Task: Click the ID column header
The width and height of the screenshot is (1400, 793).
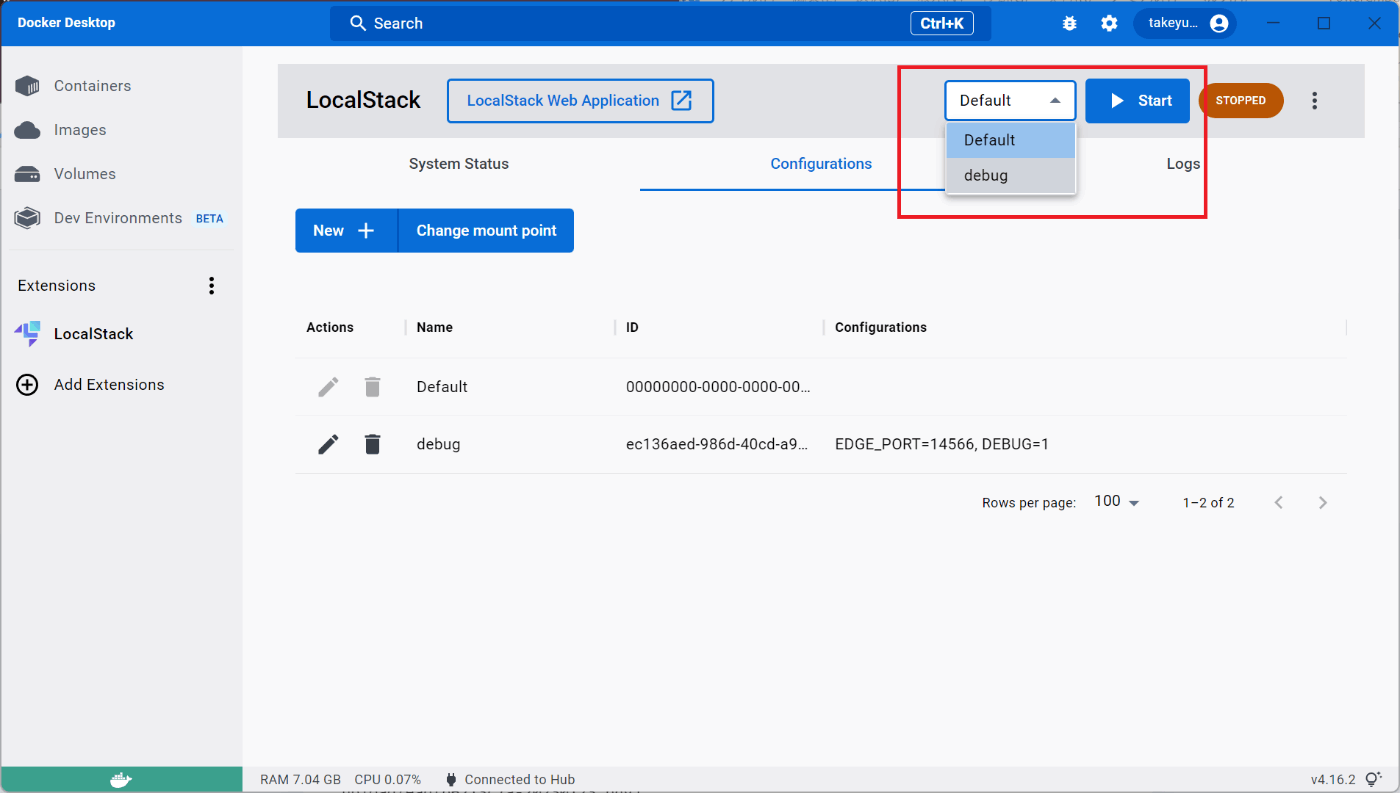Action: point(632,327)
